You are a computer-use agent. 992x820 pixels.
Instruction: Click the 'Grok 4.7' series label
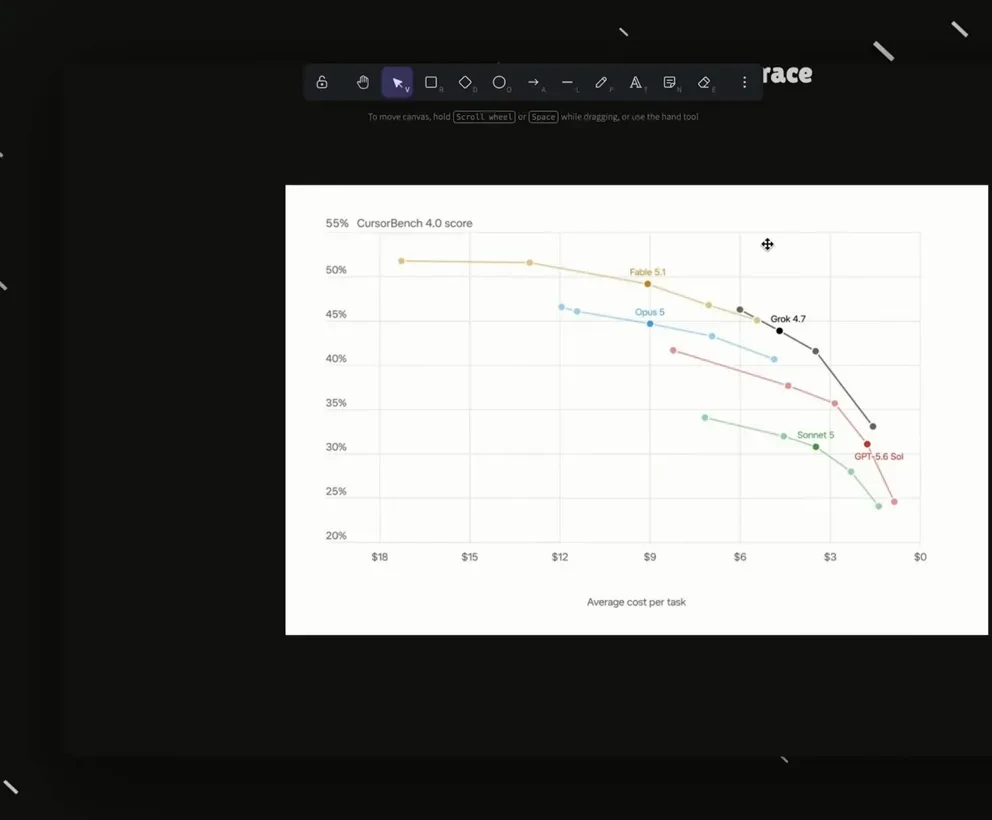(788, 319)
